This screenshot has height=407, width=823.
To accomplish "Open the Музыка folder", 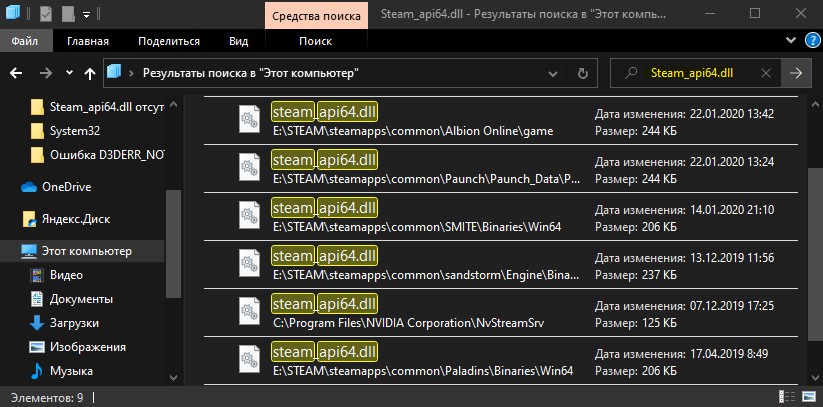I will coord(71,371).
